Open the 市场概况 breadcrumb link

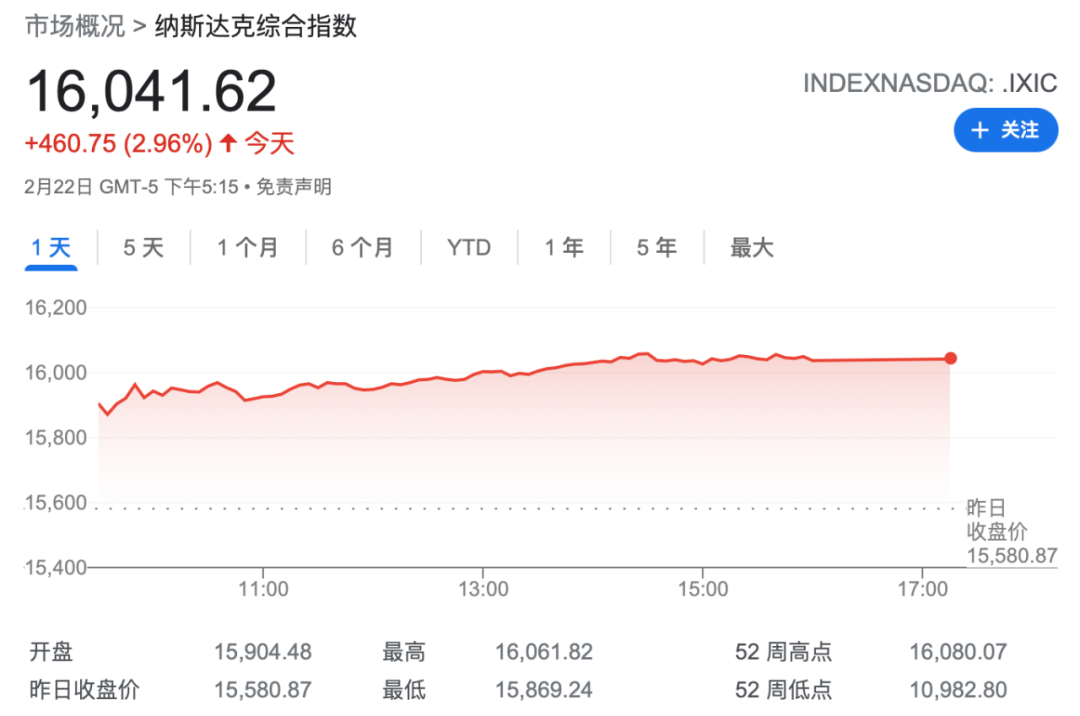click(x=75, y=26)
